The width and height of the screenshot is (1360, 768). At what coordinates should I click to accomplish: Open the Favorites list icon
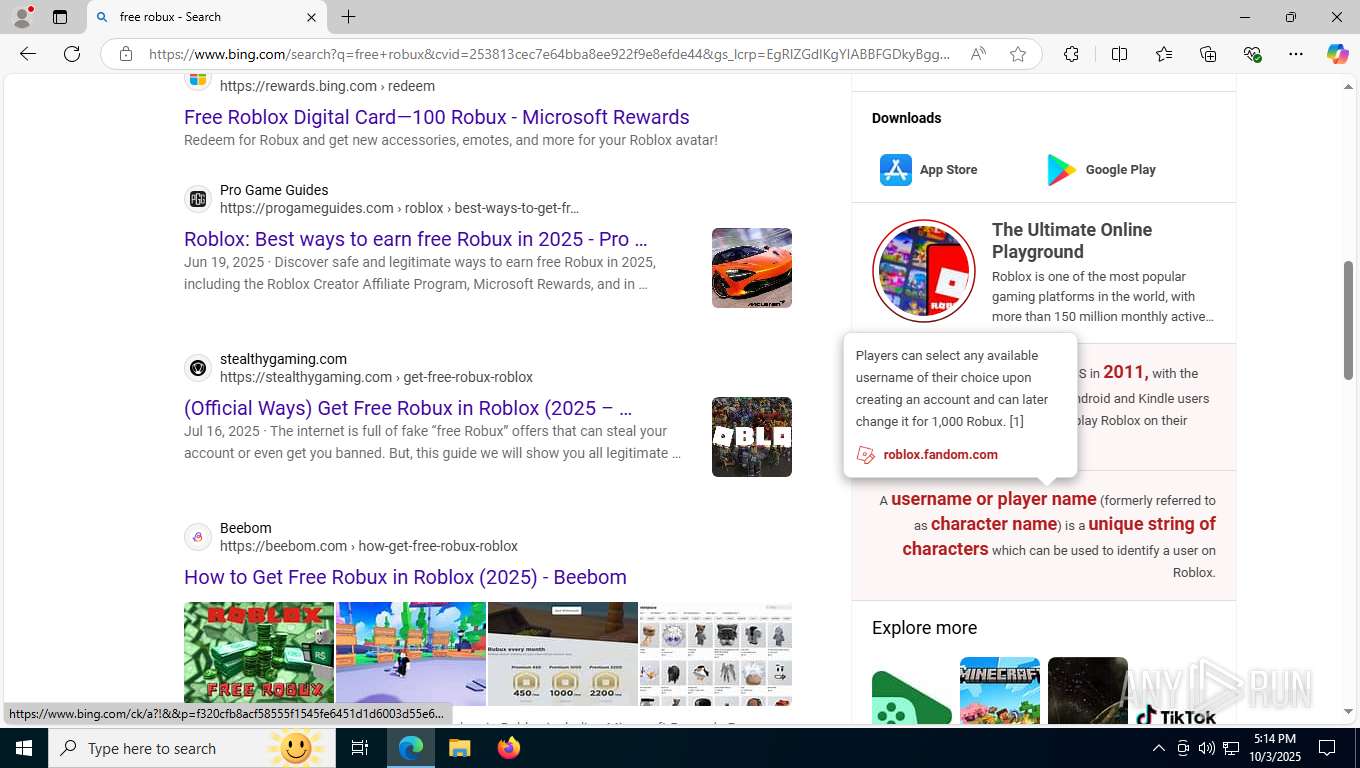pos(1164,54)
